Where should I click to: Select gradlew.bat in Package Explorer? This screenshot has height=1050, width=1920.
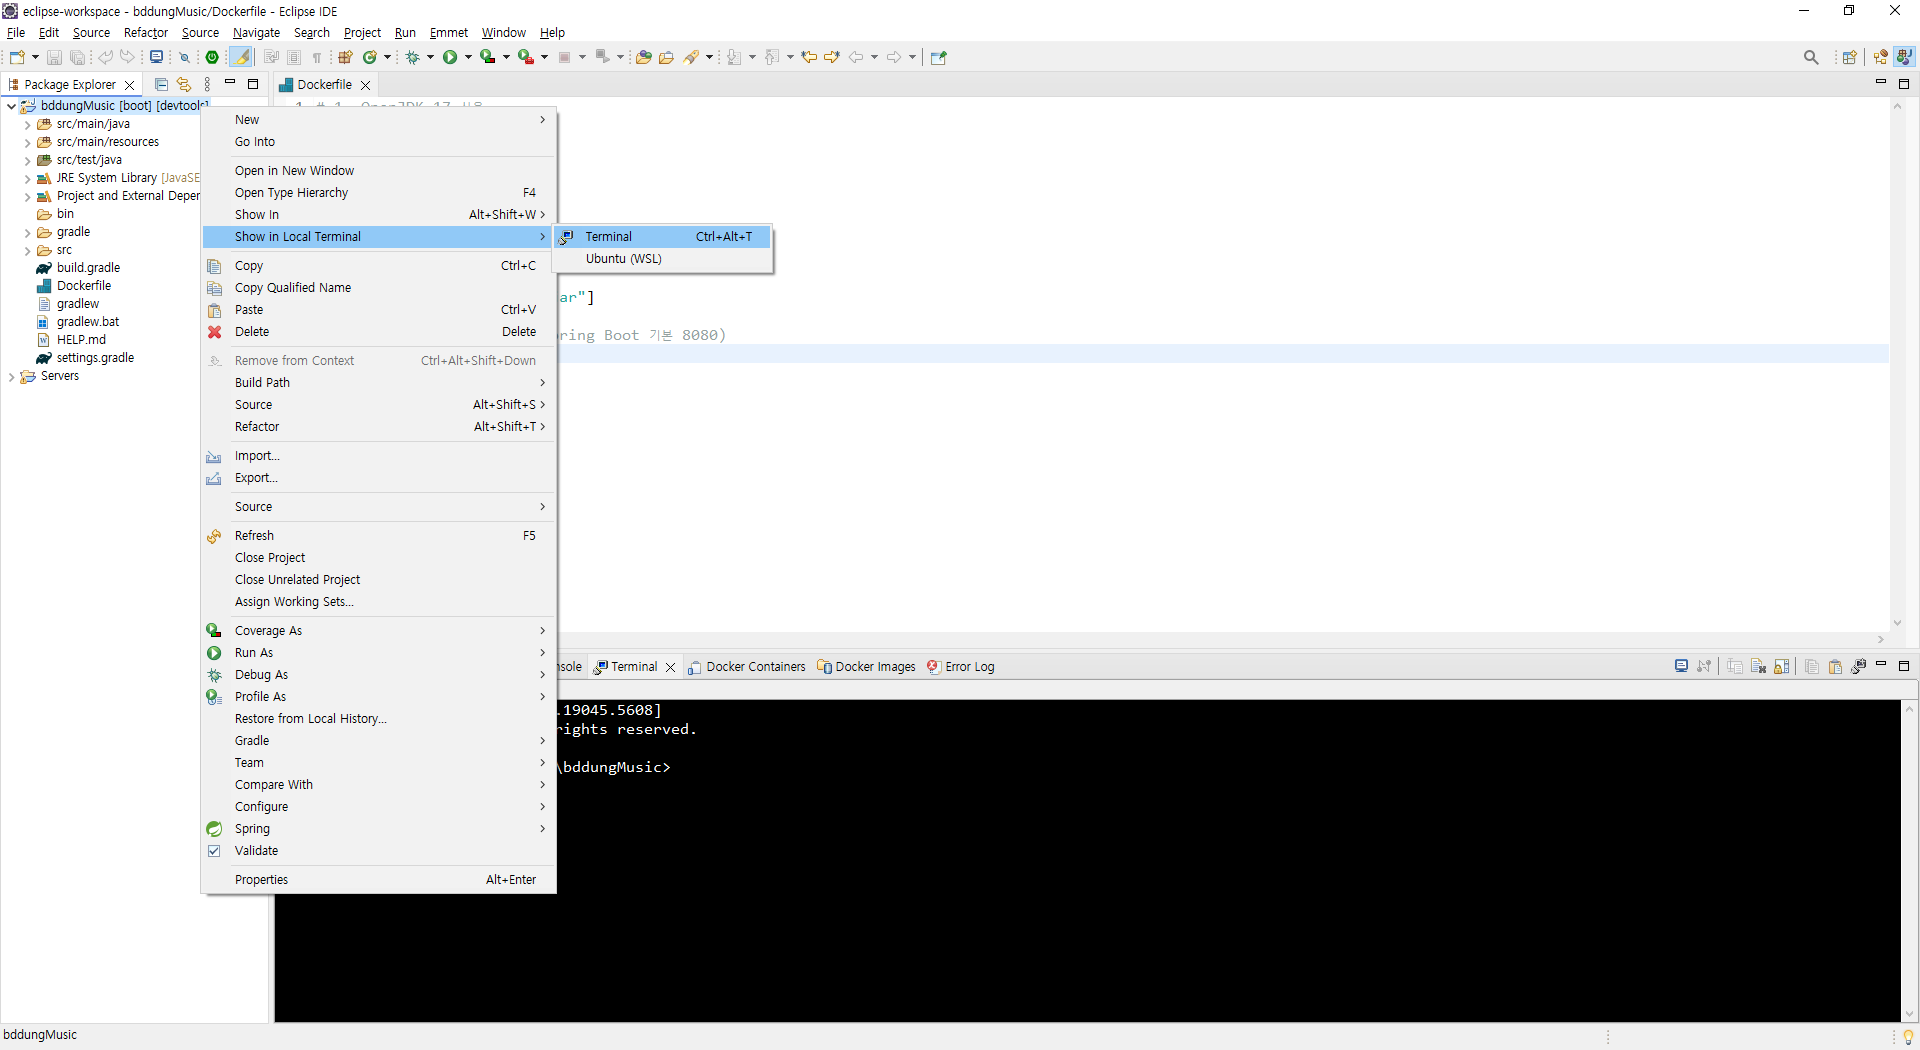click(x=88, y=322)
